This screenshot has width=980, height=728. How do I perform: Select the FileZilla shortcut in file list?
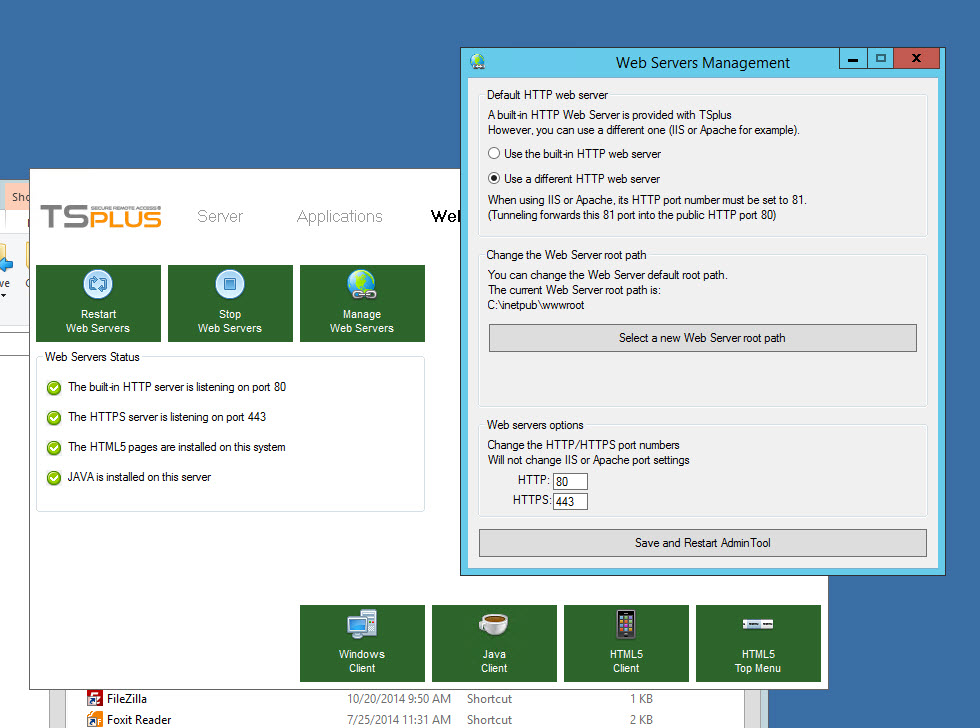(127, 699)
